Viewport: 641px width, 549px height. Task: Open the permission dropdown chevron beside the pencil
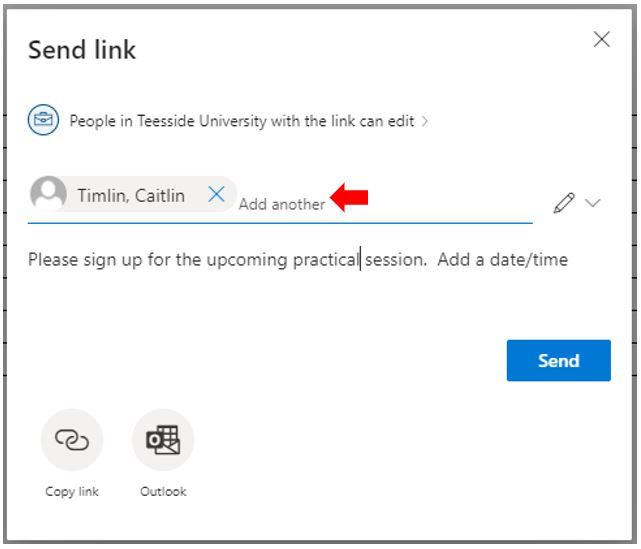coord(592,203)
